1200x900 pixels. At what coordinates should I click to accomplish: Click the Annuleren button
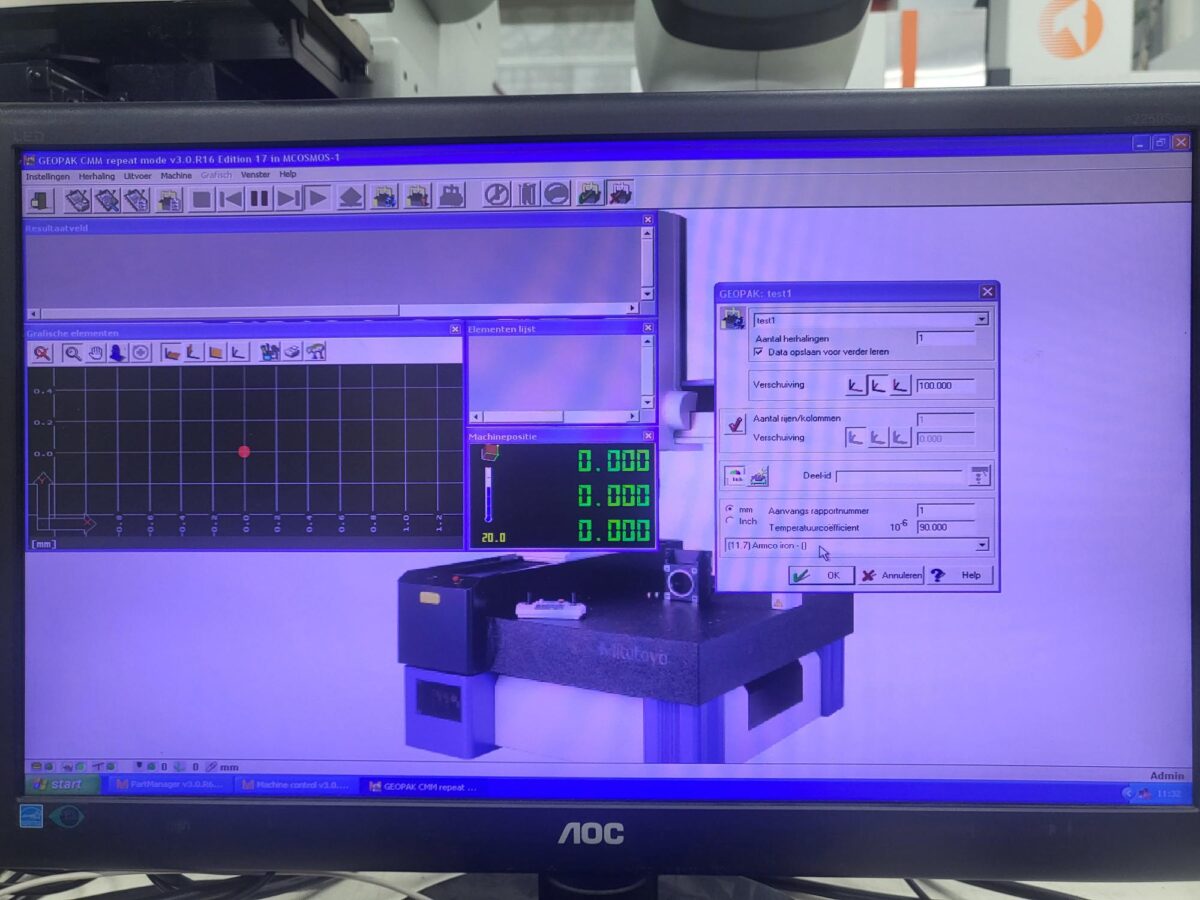click(x=892, y=575)
